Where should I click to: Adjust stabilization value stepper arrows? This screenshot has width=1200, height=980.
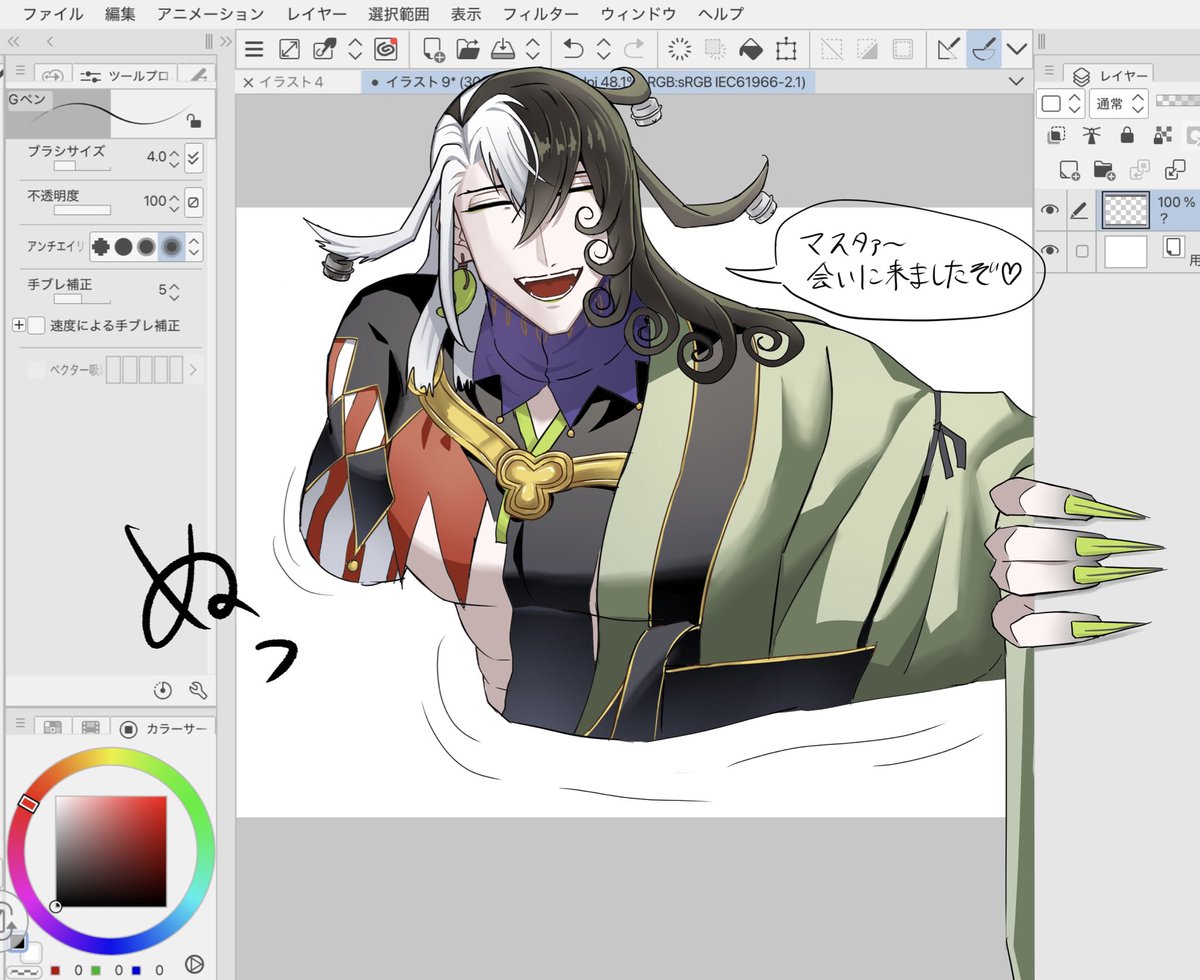click(174, 291)
